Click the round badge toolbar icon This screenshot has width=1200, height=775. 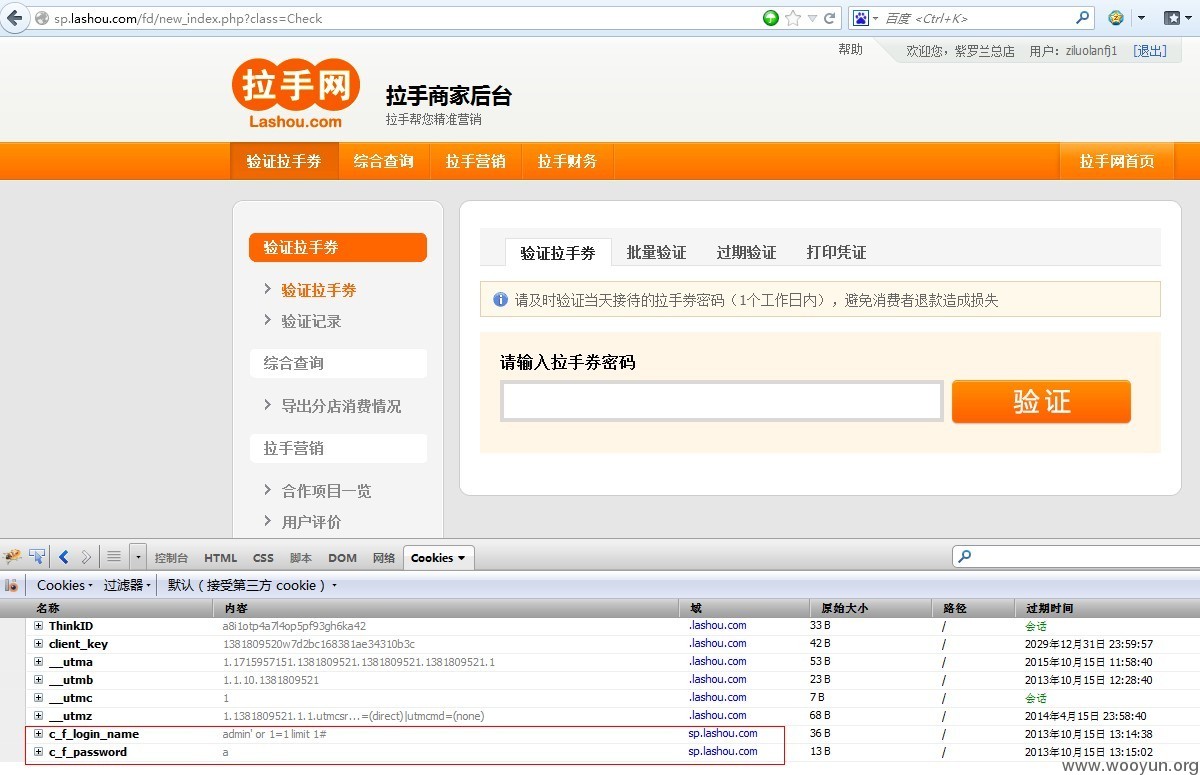pyautogui.click(x=1116, y=18)
